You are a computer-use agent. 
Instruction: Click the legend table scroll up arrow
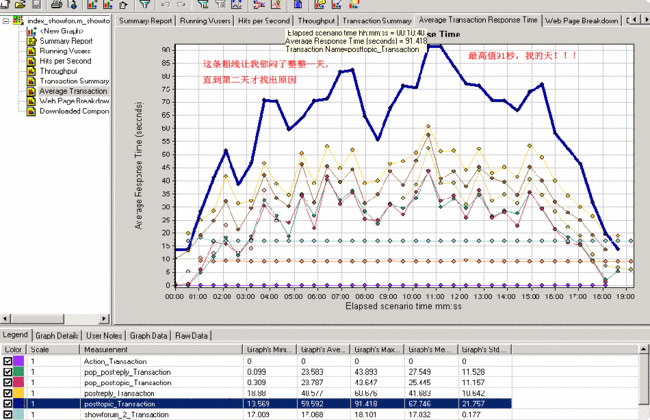[x=643, y=350]
